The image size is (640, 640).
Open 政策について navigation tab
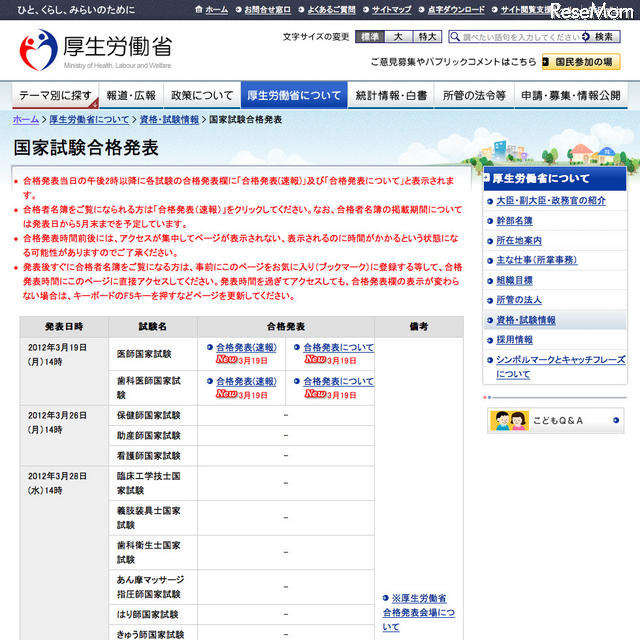[202, 95]
